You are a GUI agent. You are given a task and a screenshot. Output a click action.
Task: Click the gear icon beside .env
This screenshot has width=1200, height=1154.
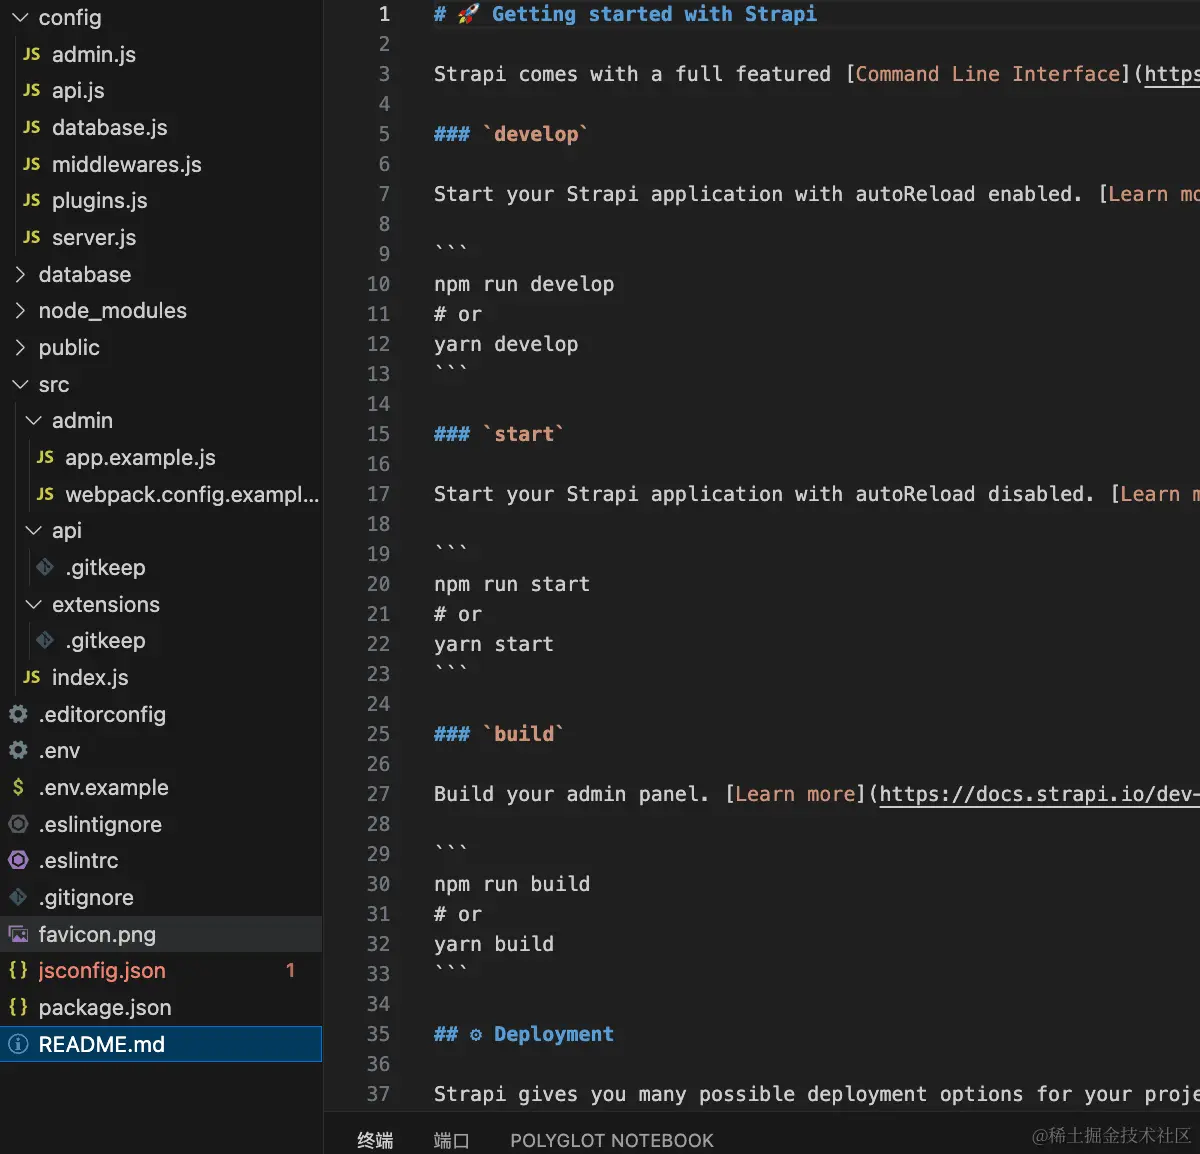(x=18, y=751)
